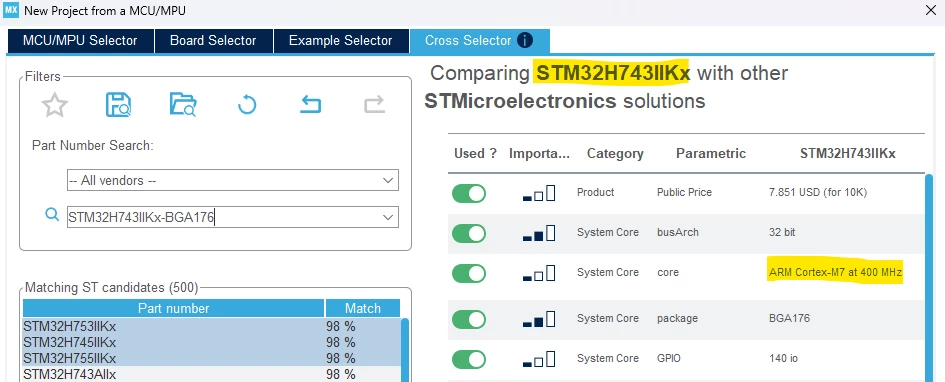Sort candidates by Match header
Image resolution: width=945 pixels, height=382 pixels.
click(363, 308)
